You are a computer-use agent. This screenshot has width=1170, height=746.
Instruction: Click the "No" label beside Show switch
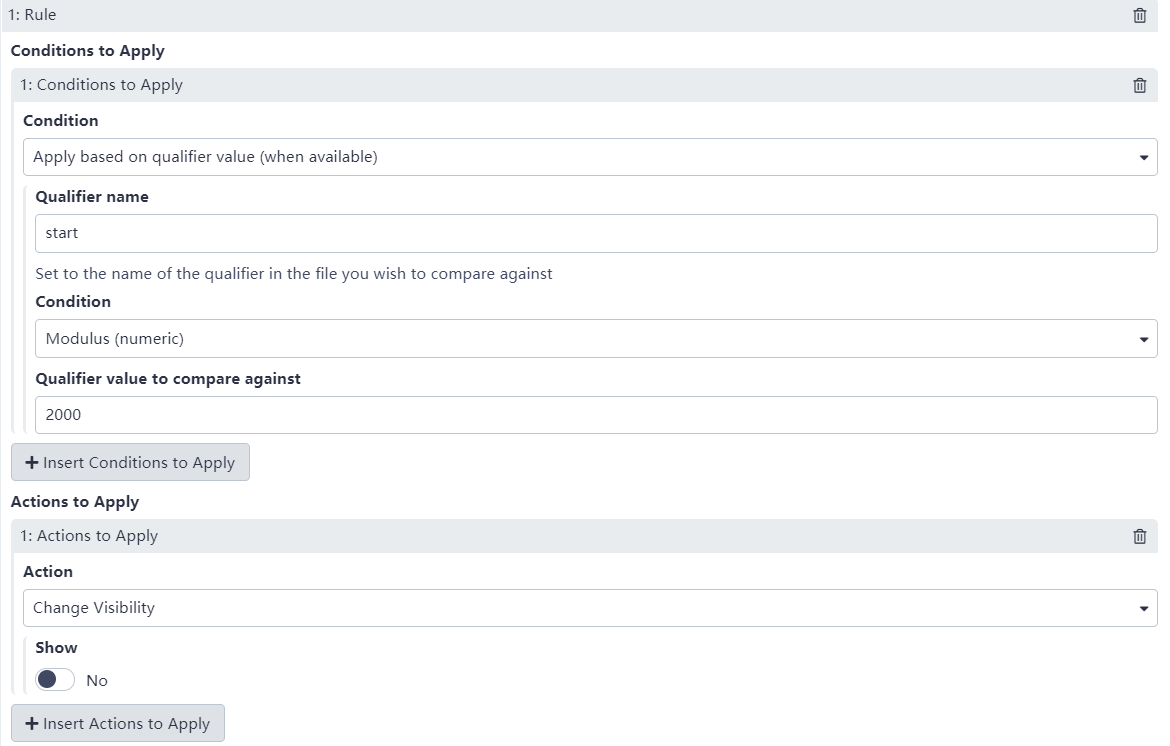97,681
